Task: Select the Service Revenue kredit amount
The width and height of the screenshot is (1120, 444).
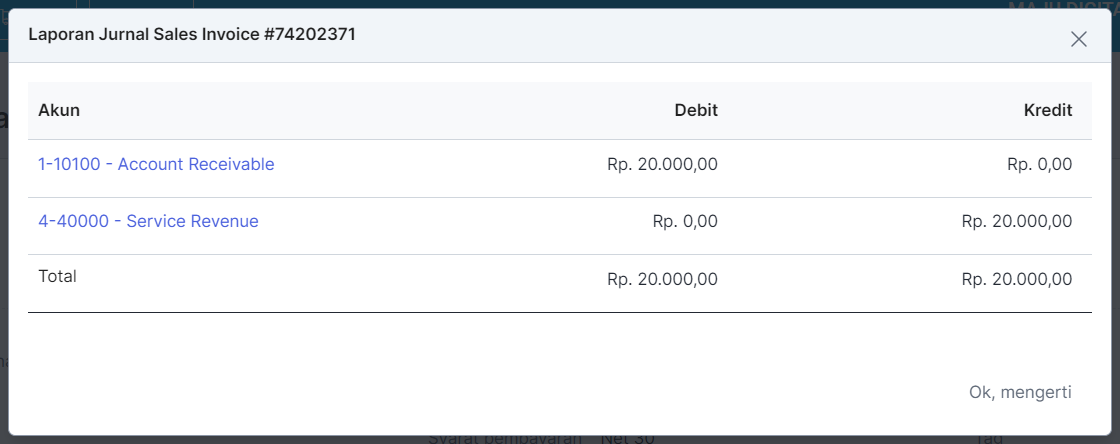Action: 1017,221
